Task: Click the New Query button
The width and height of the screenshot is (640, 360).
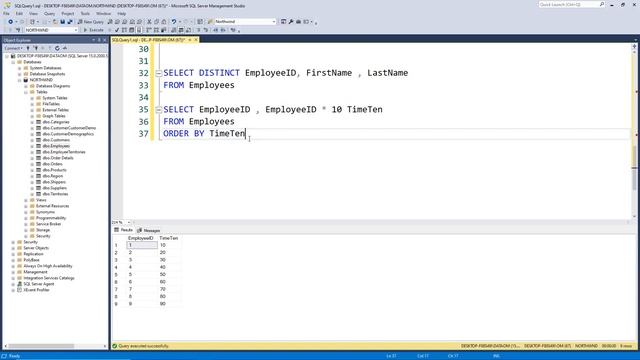Action: 90,22
